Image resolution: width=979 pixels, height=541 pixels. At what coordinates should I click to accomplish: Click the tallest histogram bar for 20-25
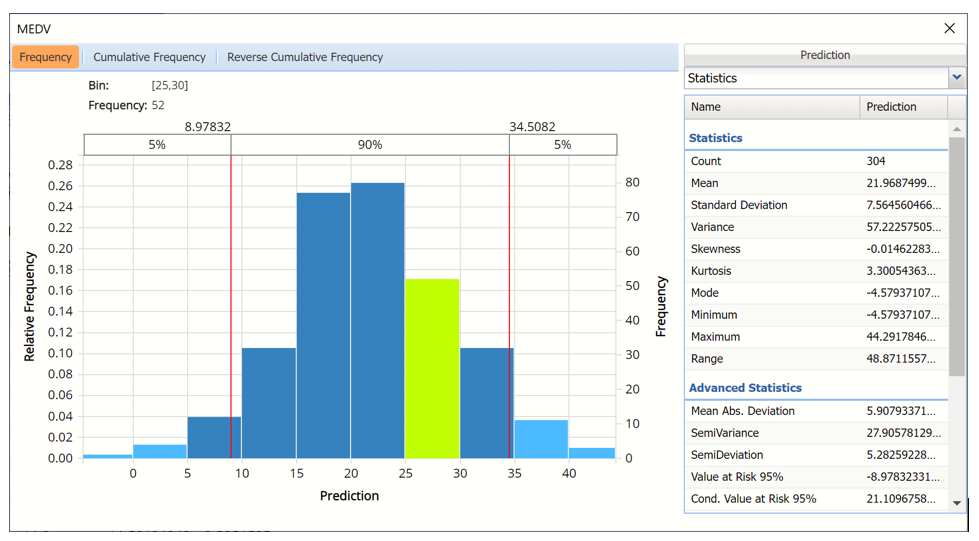[x=377, y=320]
